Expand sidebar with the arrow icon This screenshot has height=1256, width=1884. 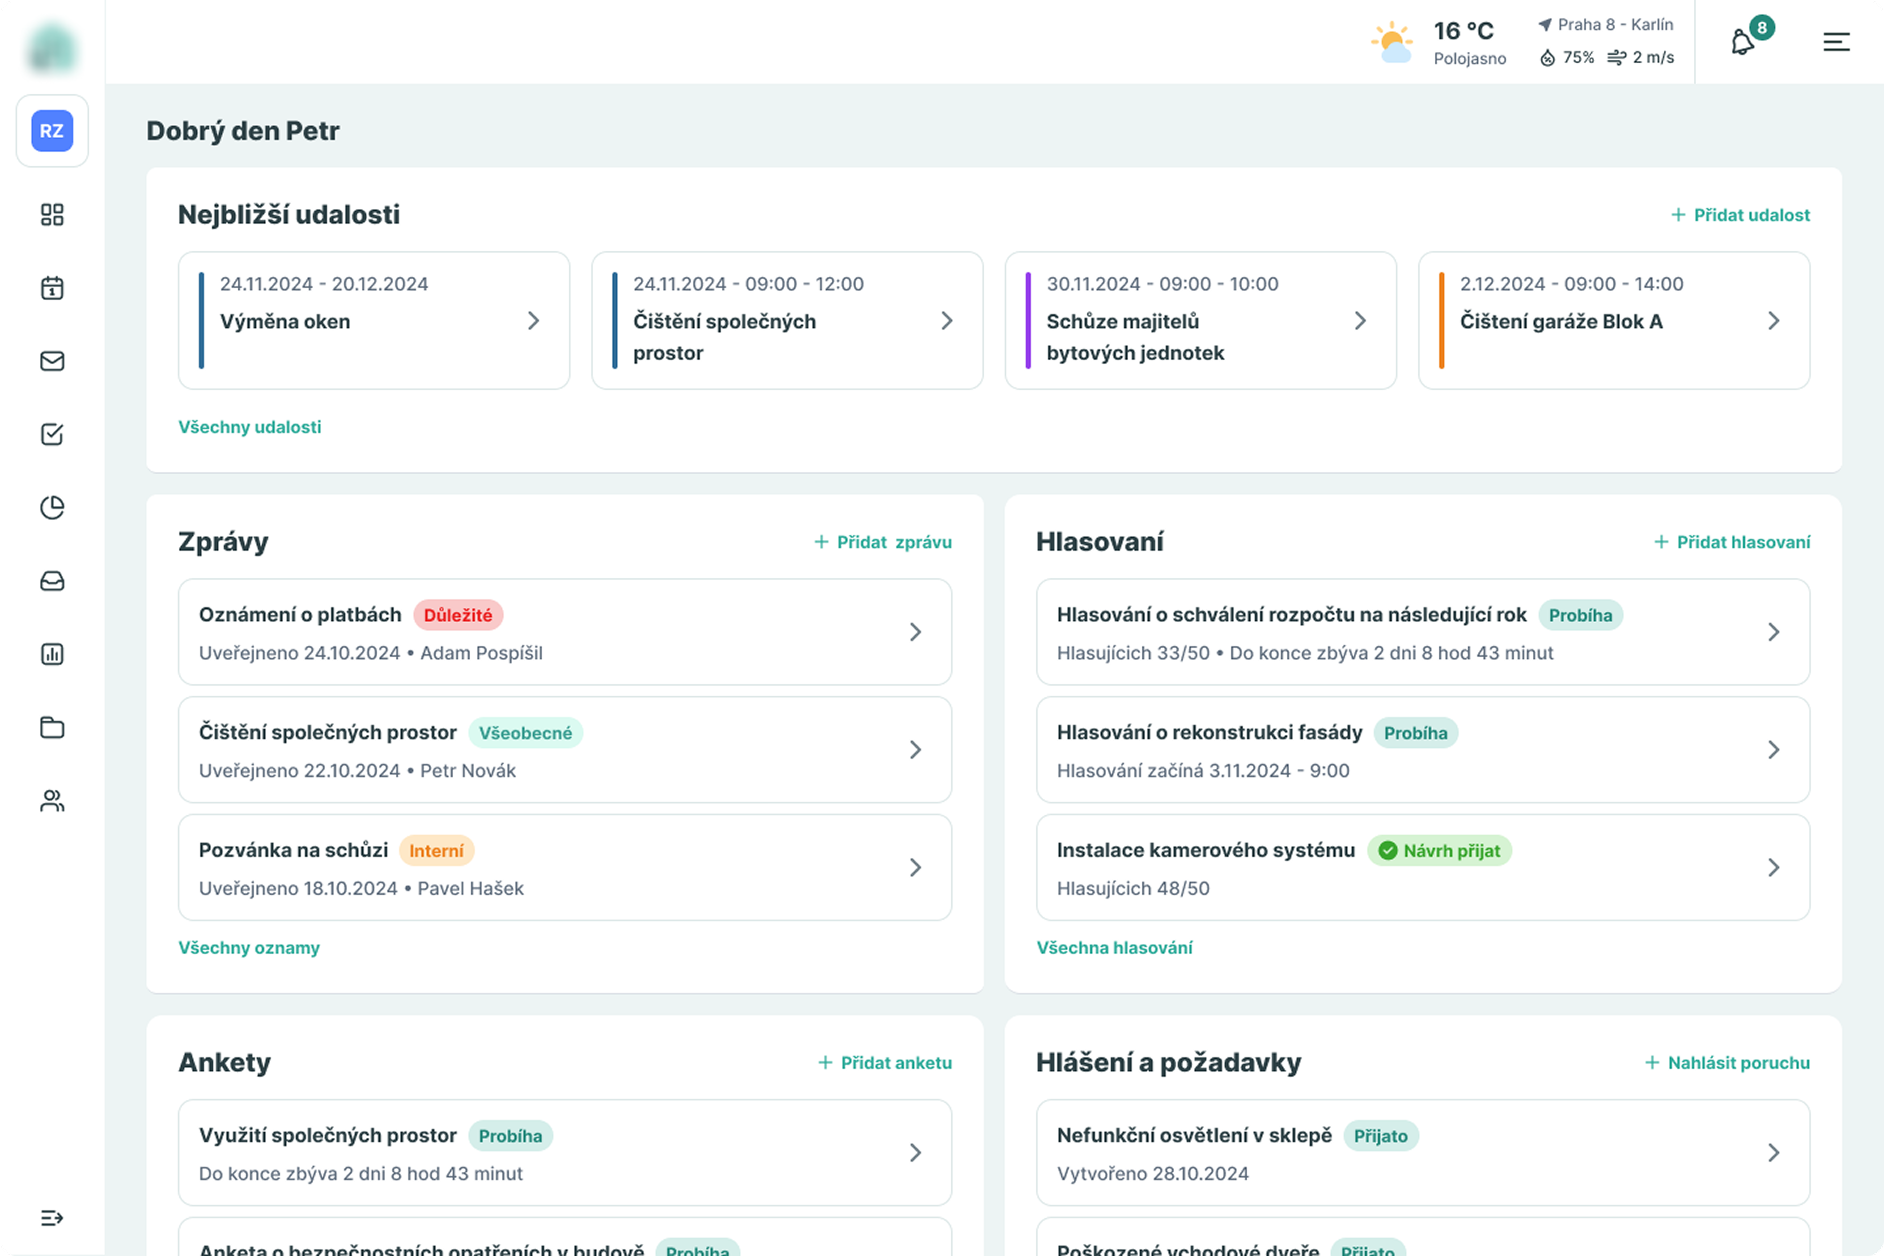pyautogui.click(x=52, y=1217)
